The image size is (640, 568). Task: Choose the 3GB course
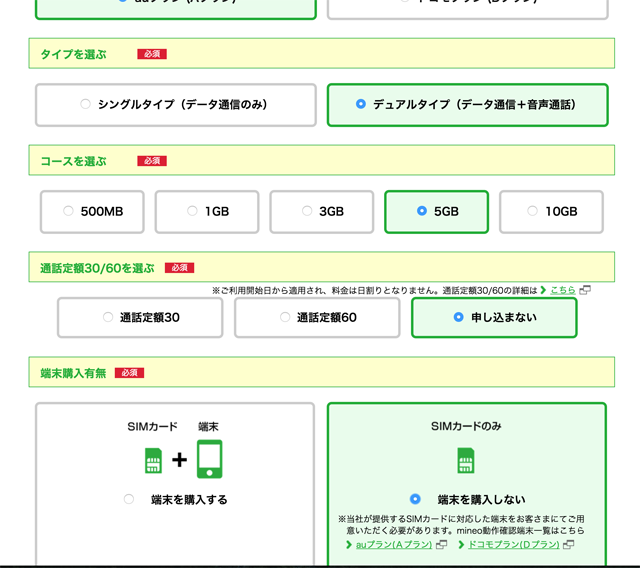coord(322,211)
